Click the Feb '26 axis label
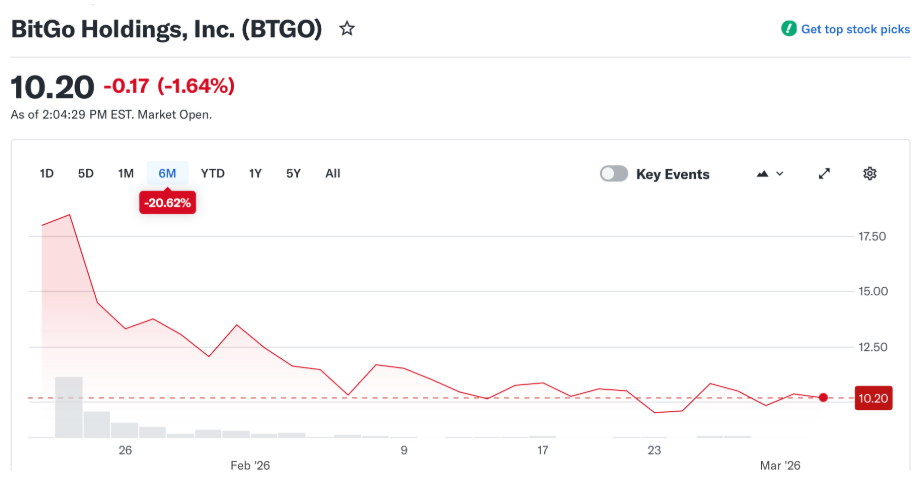916x477 pixels. coord(250,465)
